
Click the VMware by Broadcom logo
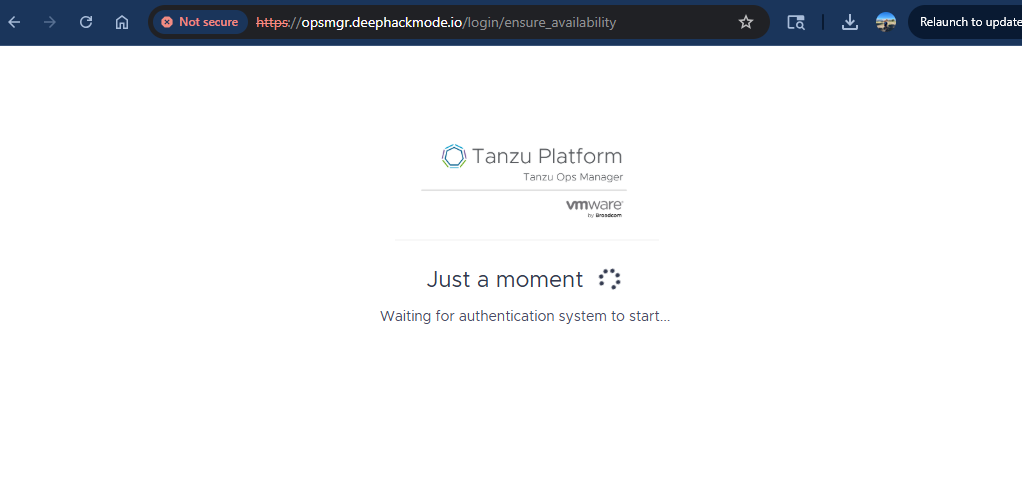tap(594, 209)
